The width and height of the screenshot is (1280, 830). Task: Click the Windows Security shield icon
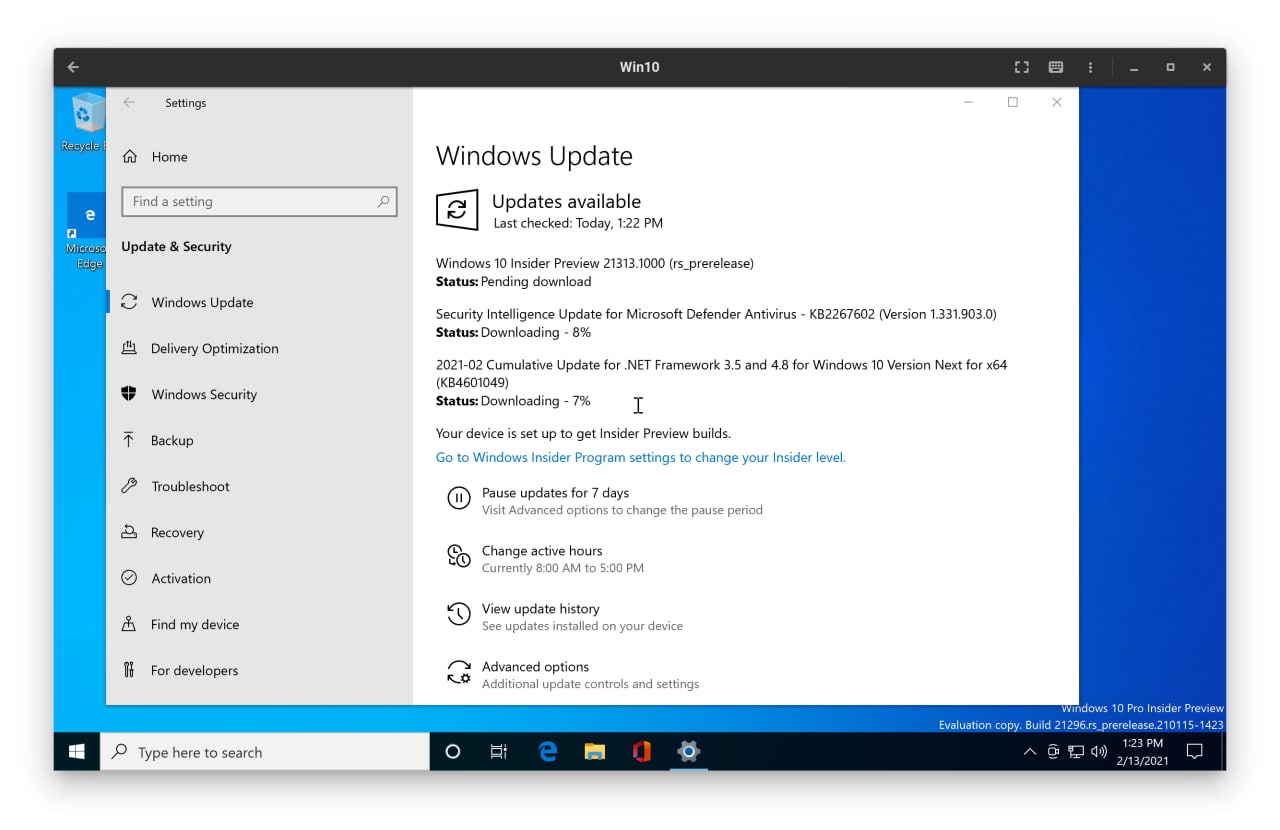click(x=129, y=394)
